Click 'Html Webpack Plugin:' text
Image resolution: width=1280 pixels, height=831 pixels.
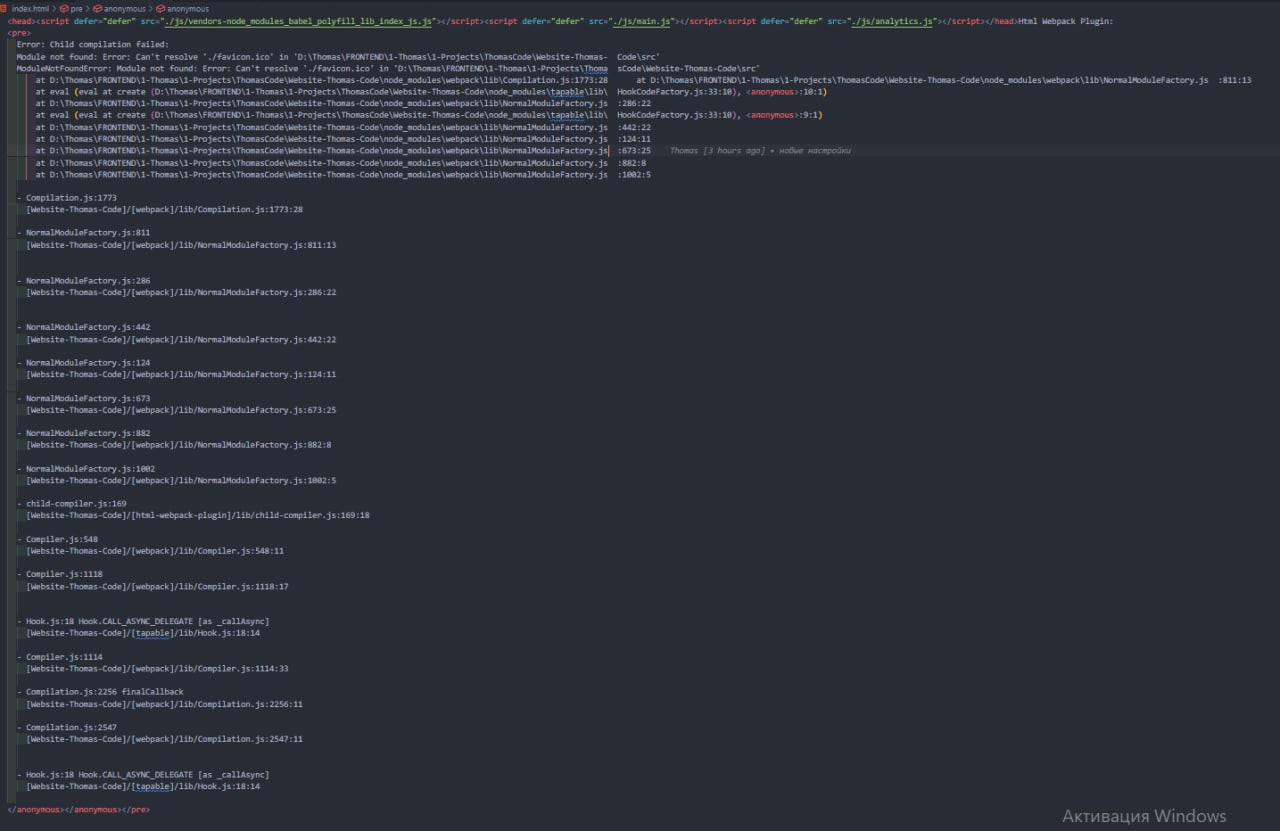click(1065, 21)
